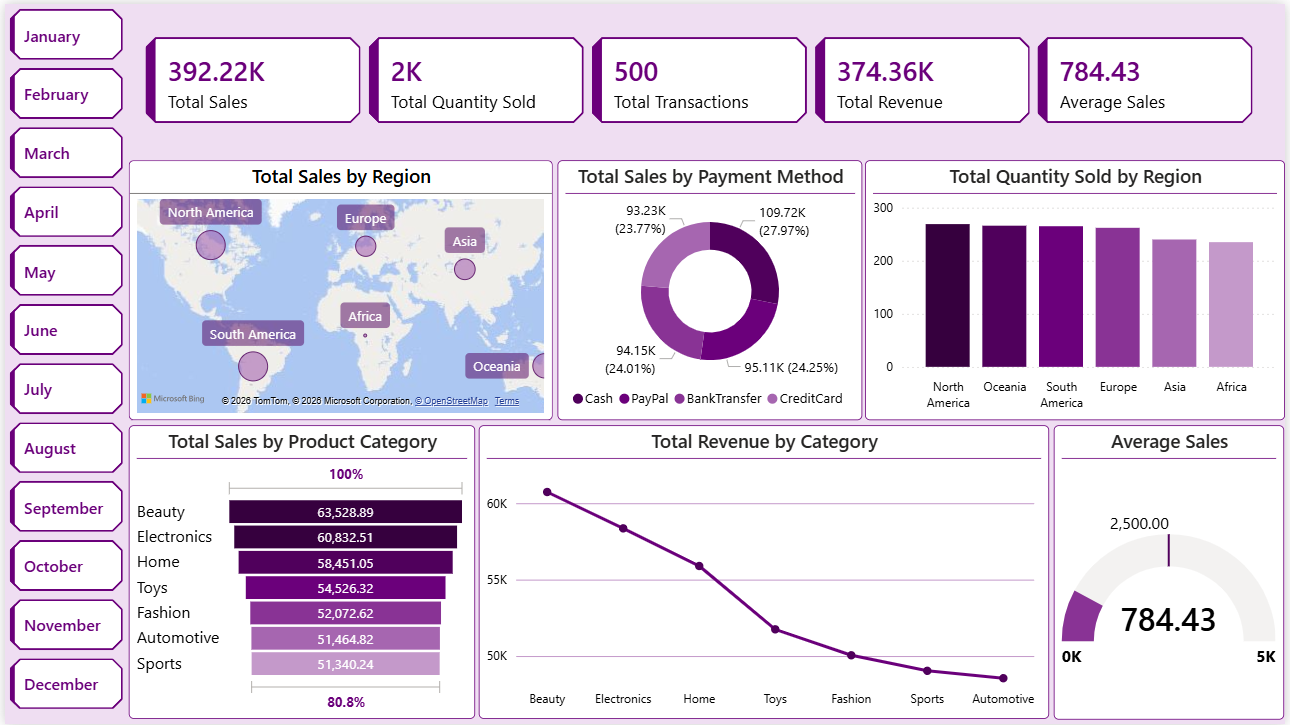Screen dimensions: 1290x725
Task: Click the Total Sales KPI card
Action: pos(253,80)
